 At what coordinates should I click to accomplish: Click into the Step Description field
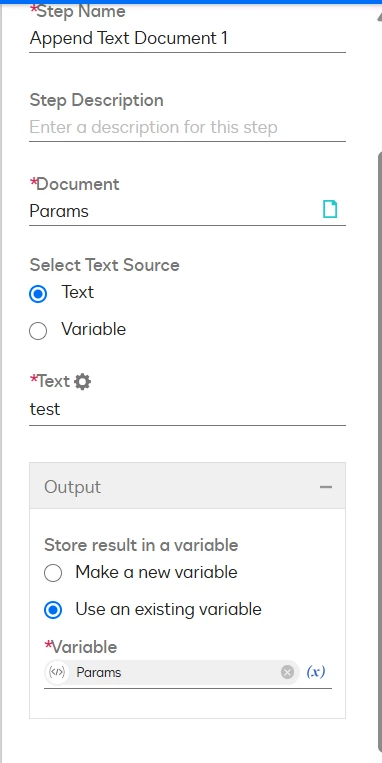point(187,127)
